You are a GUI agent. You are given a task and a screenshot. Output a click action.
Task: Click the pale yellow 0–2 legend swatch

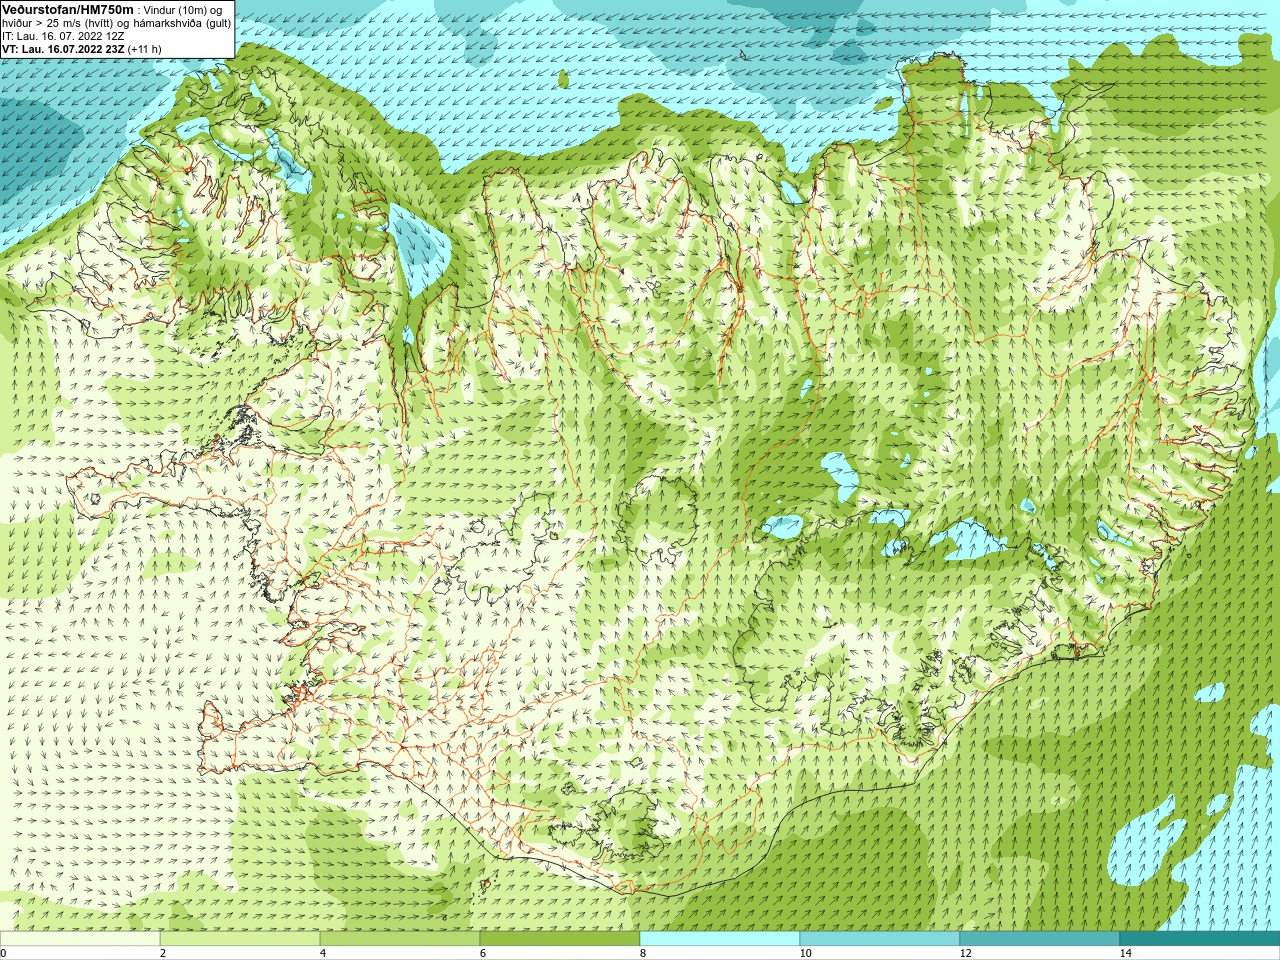80,939
